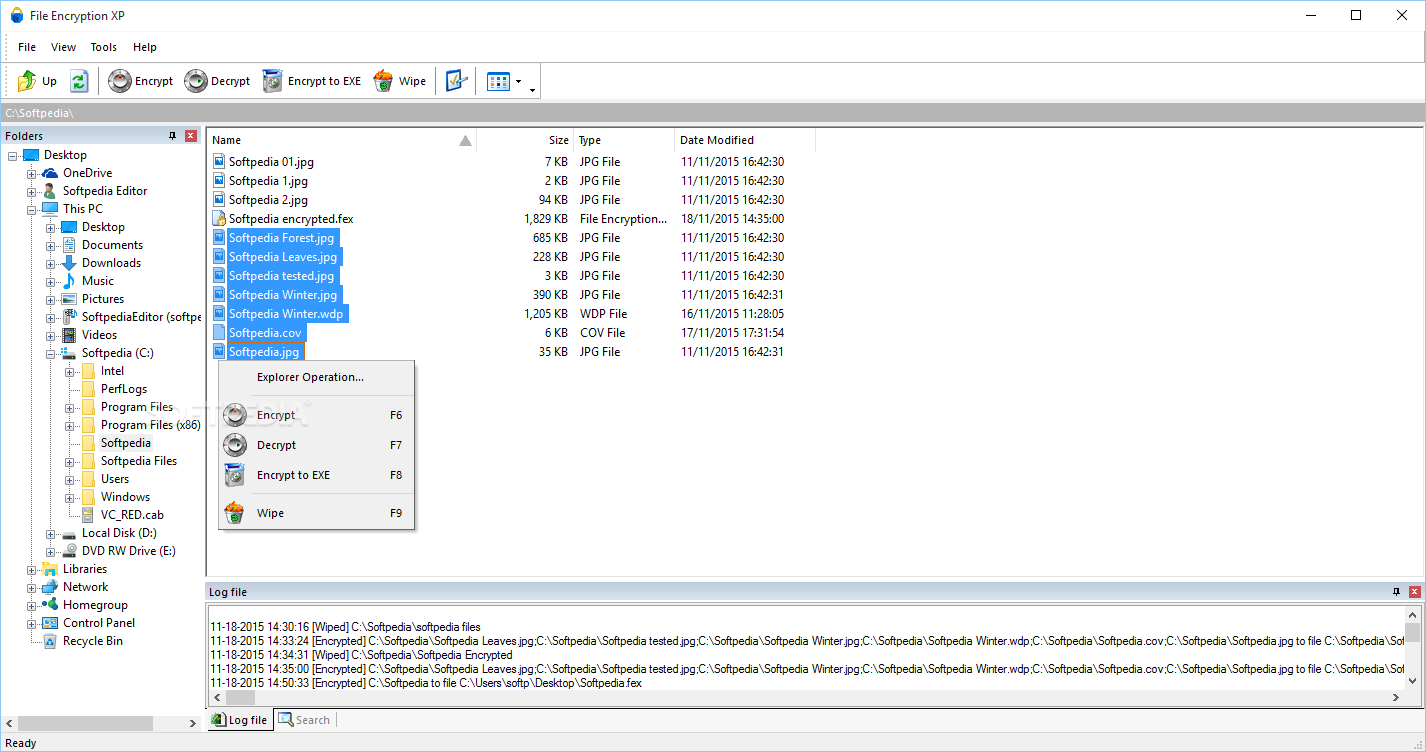This screenshot has height=752, width=1426.
Task: Open toolbar overflow options arrow
Action: click(533, 89)
